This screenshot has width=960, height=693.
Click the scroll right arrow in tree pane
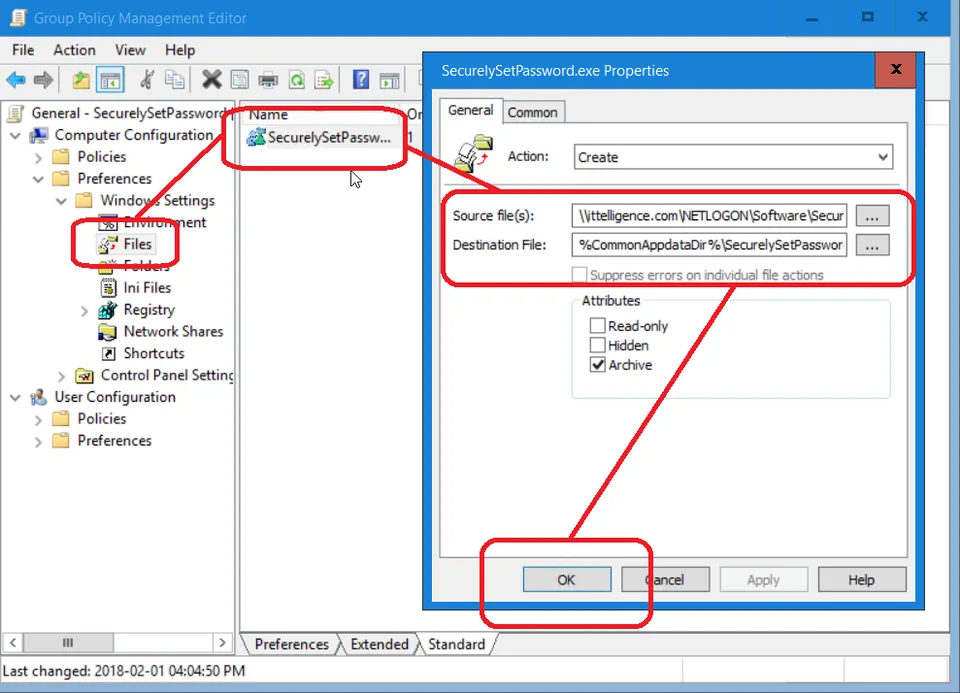tap(222, 642)
